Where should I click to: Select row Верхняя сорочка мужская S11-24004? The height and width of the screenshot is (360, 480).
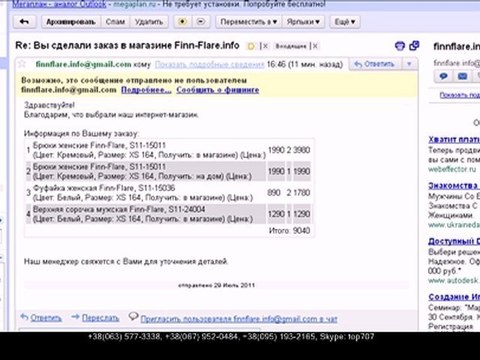[168, 214]
